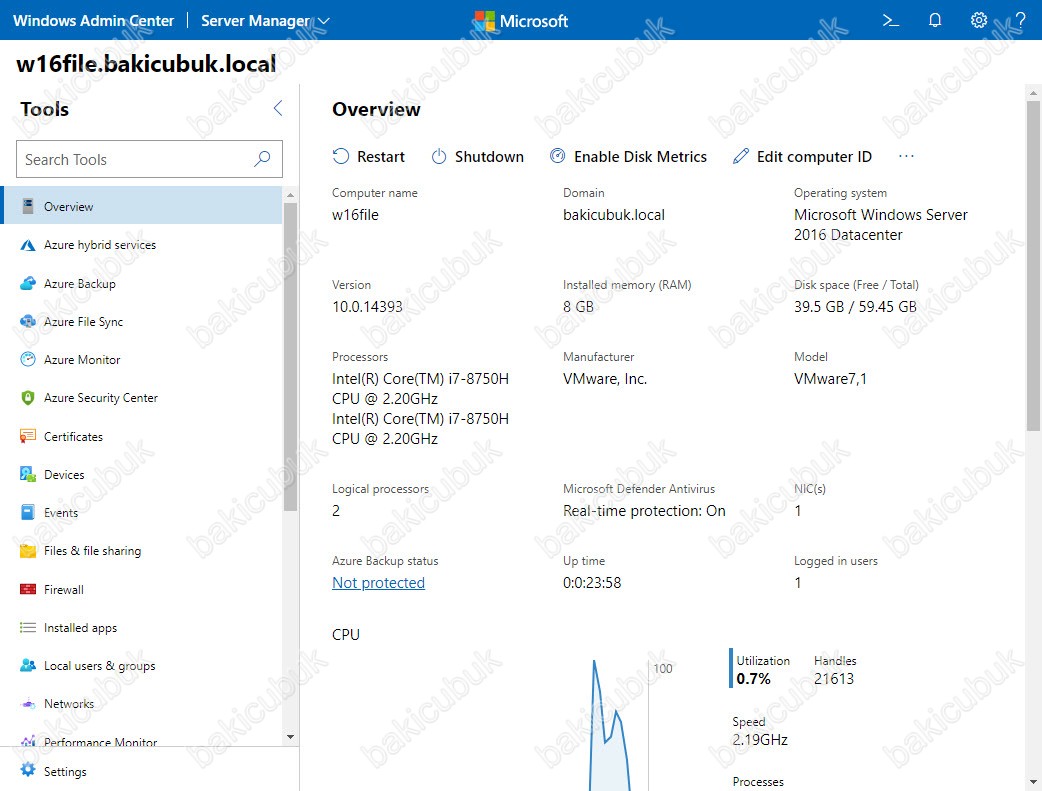
Task: Expand the Server Manager dropdown
Action: [265, 21]
